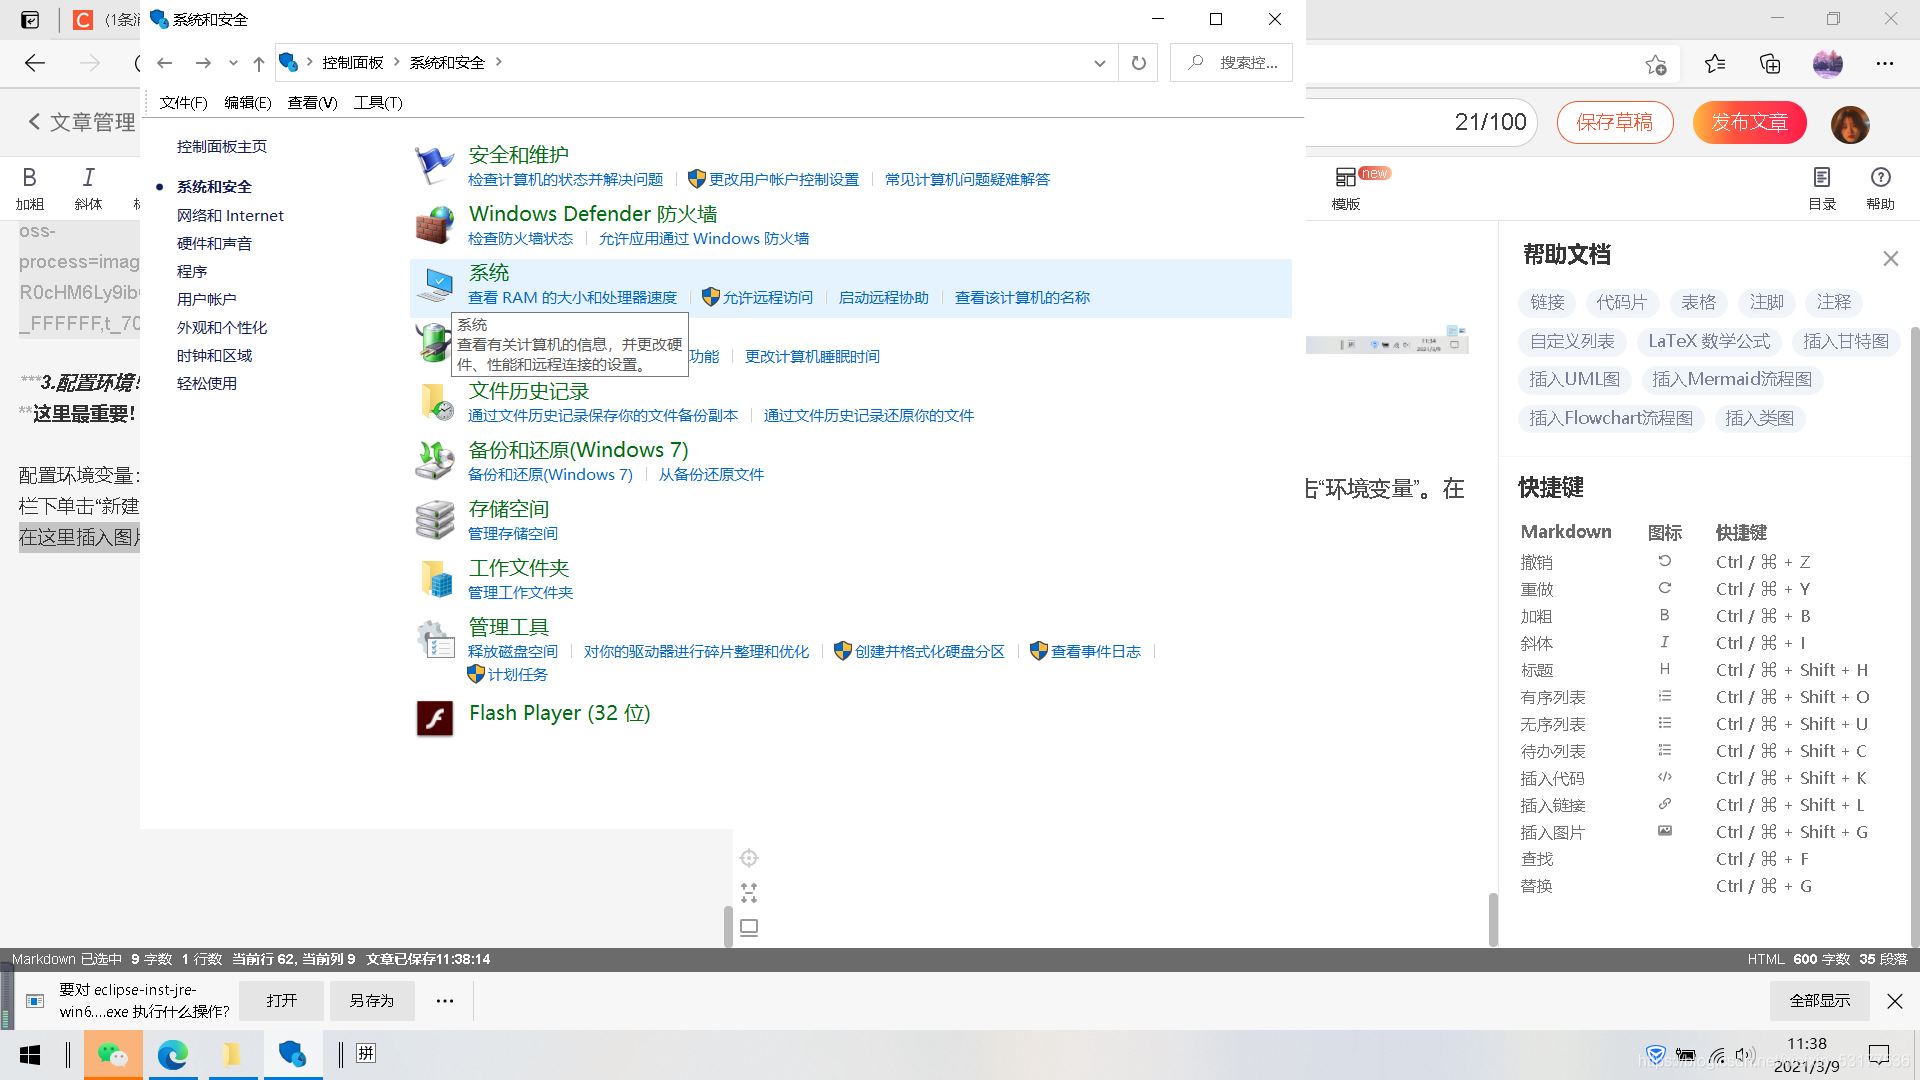The height and width of the screenshot is (1080, 1920).
Task: Open recent pages dropdown next to forward button
Action: 233,62
